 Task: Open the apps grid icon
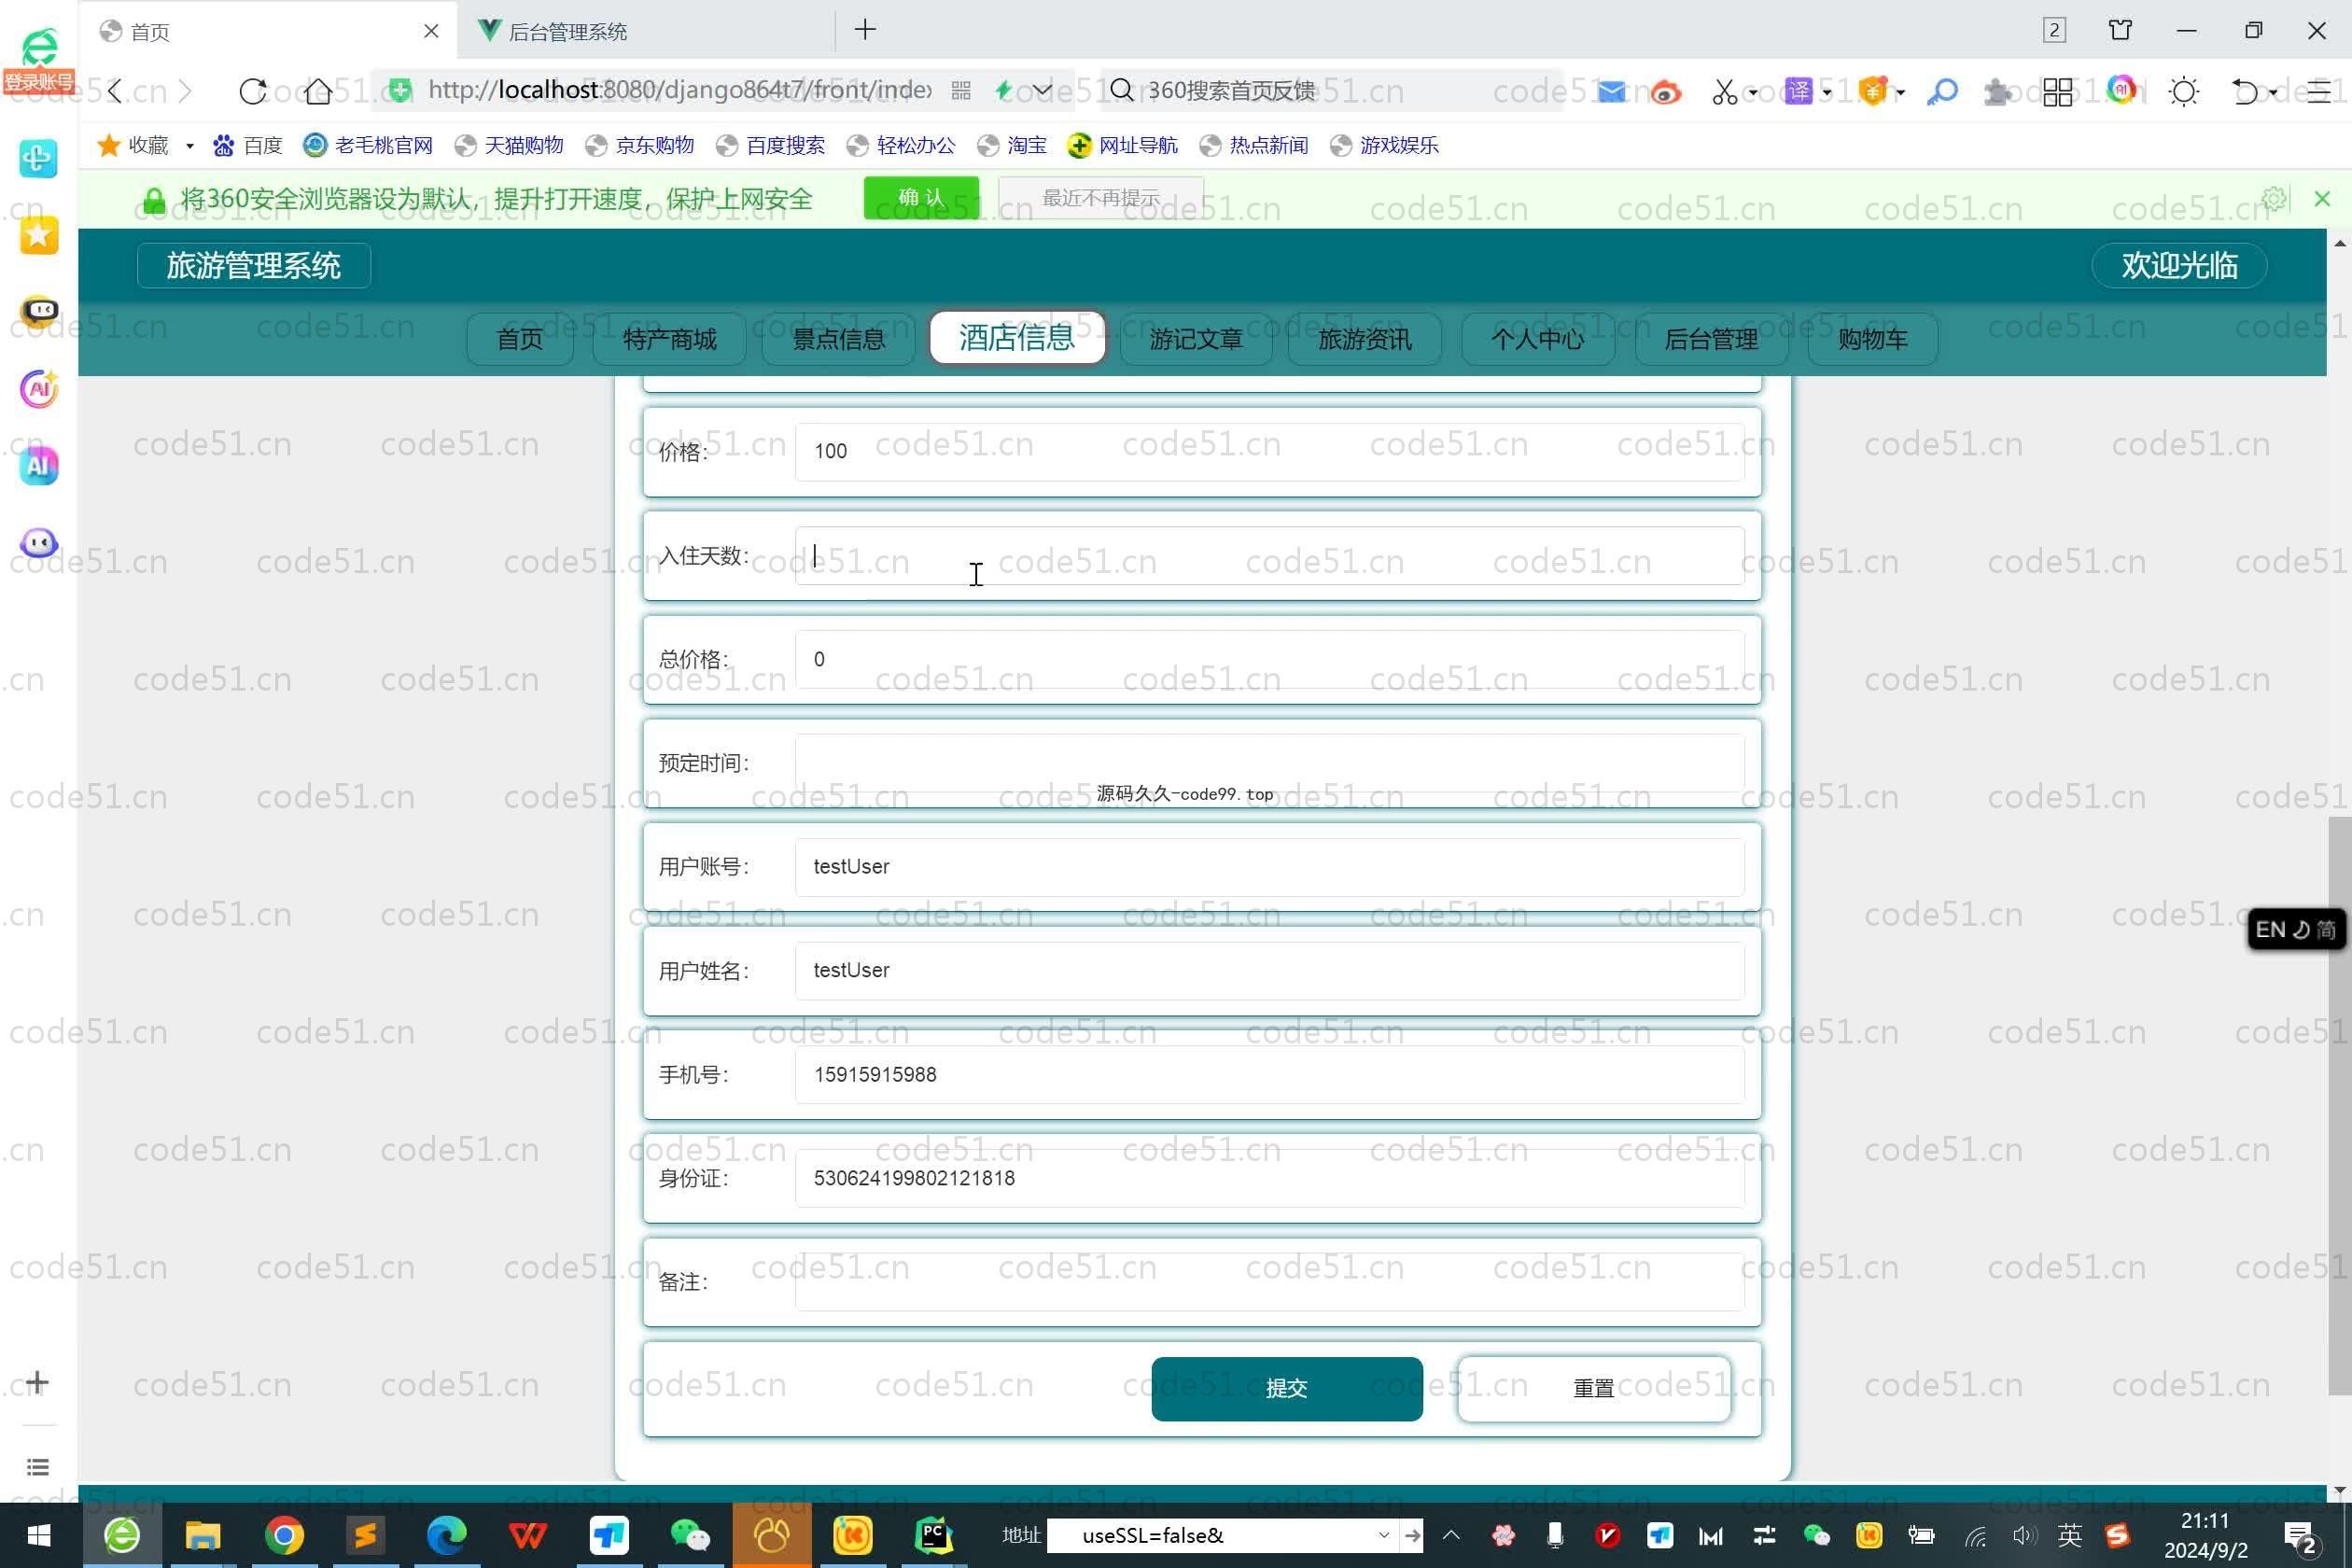click(2057, 92)
